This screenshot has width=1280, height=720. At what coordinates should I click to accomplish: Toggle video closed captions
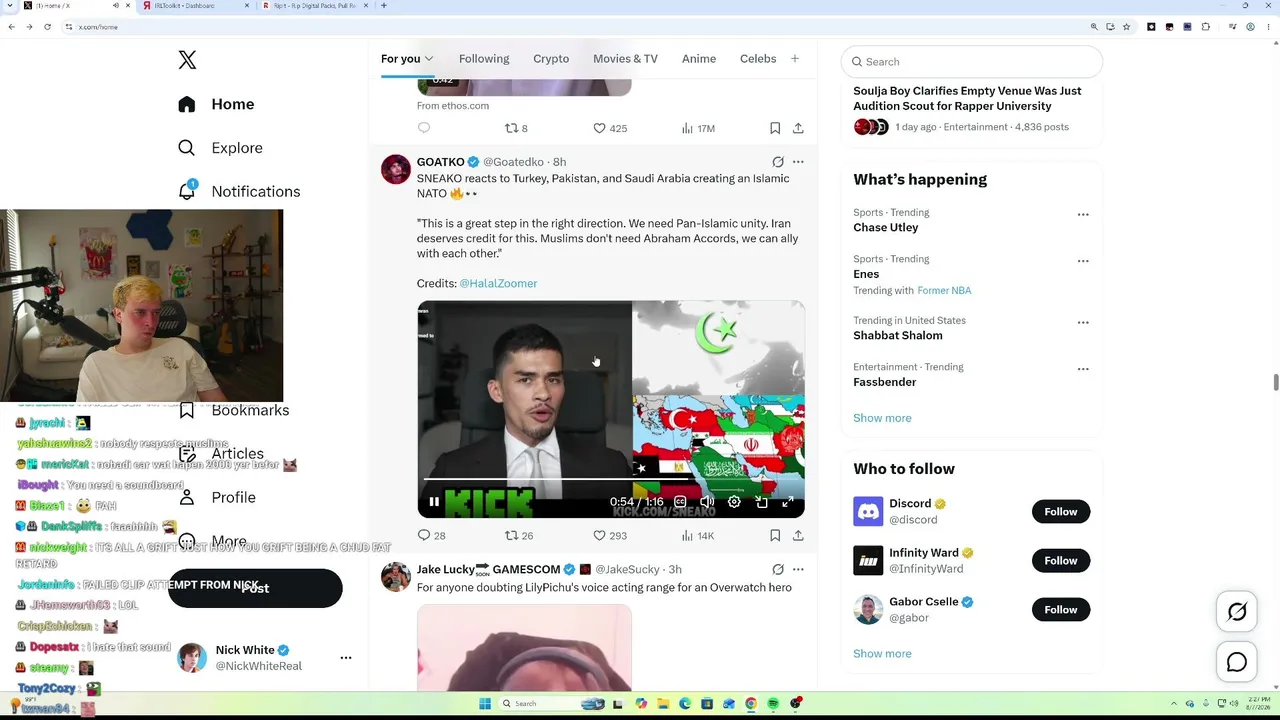680,502
